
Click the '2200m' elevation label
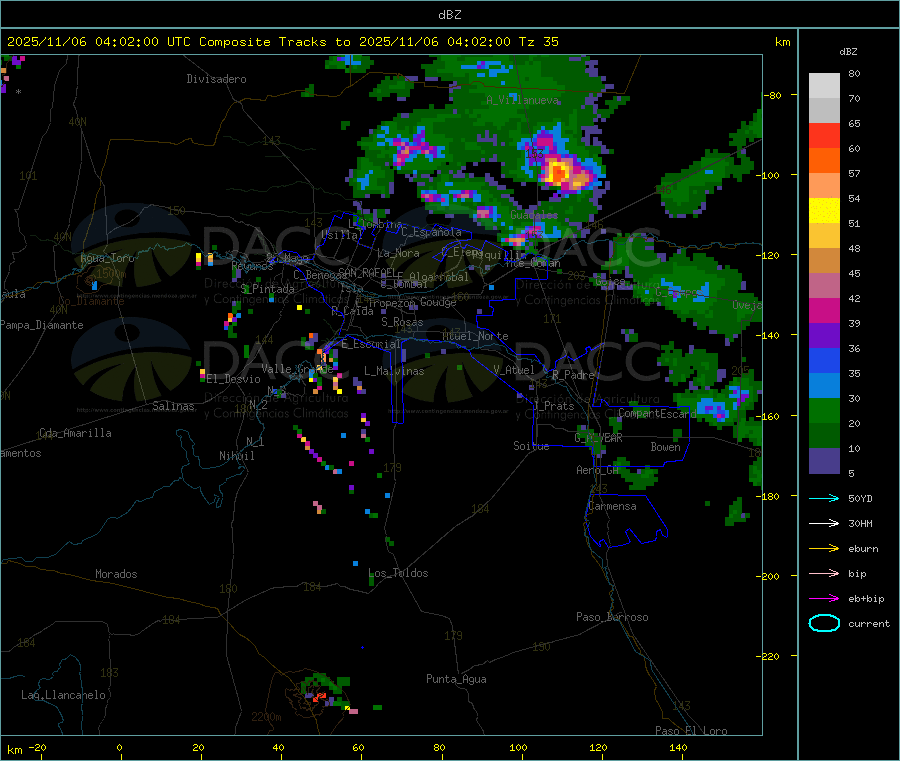[266, 717]
